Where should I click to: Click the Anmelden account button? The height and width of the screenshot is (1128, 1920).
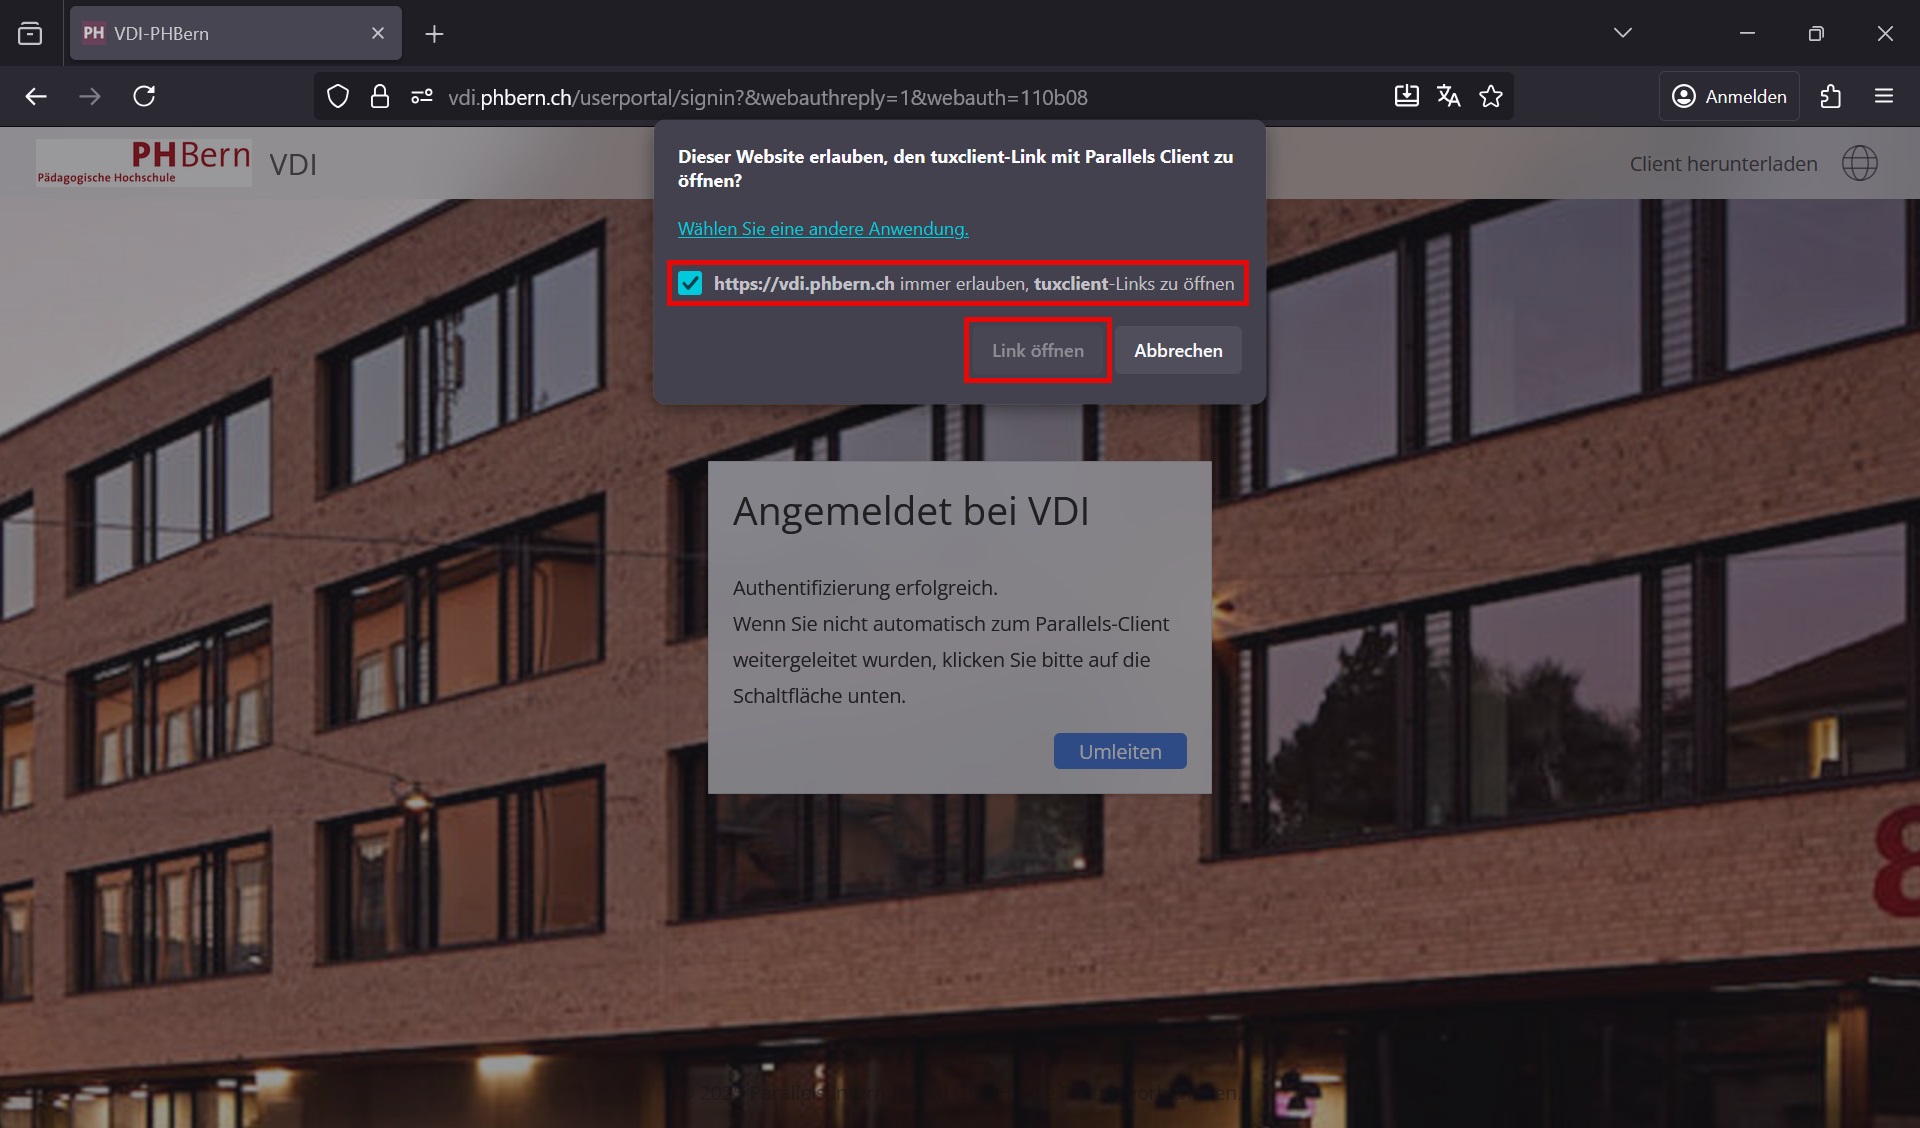(x=1729, y=96)
